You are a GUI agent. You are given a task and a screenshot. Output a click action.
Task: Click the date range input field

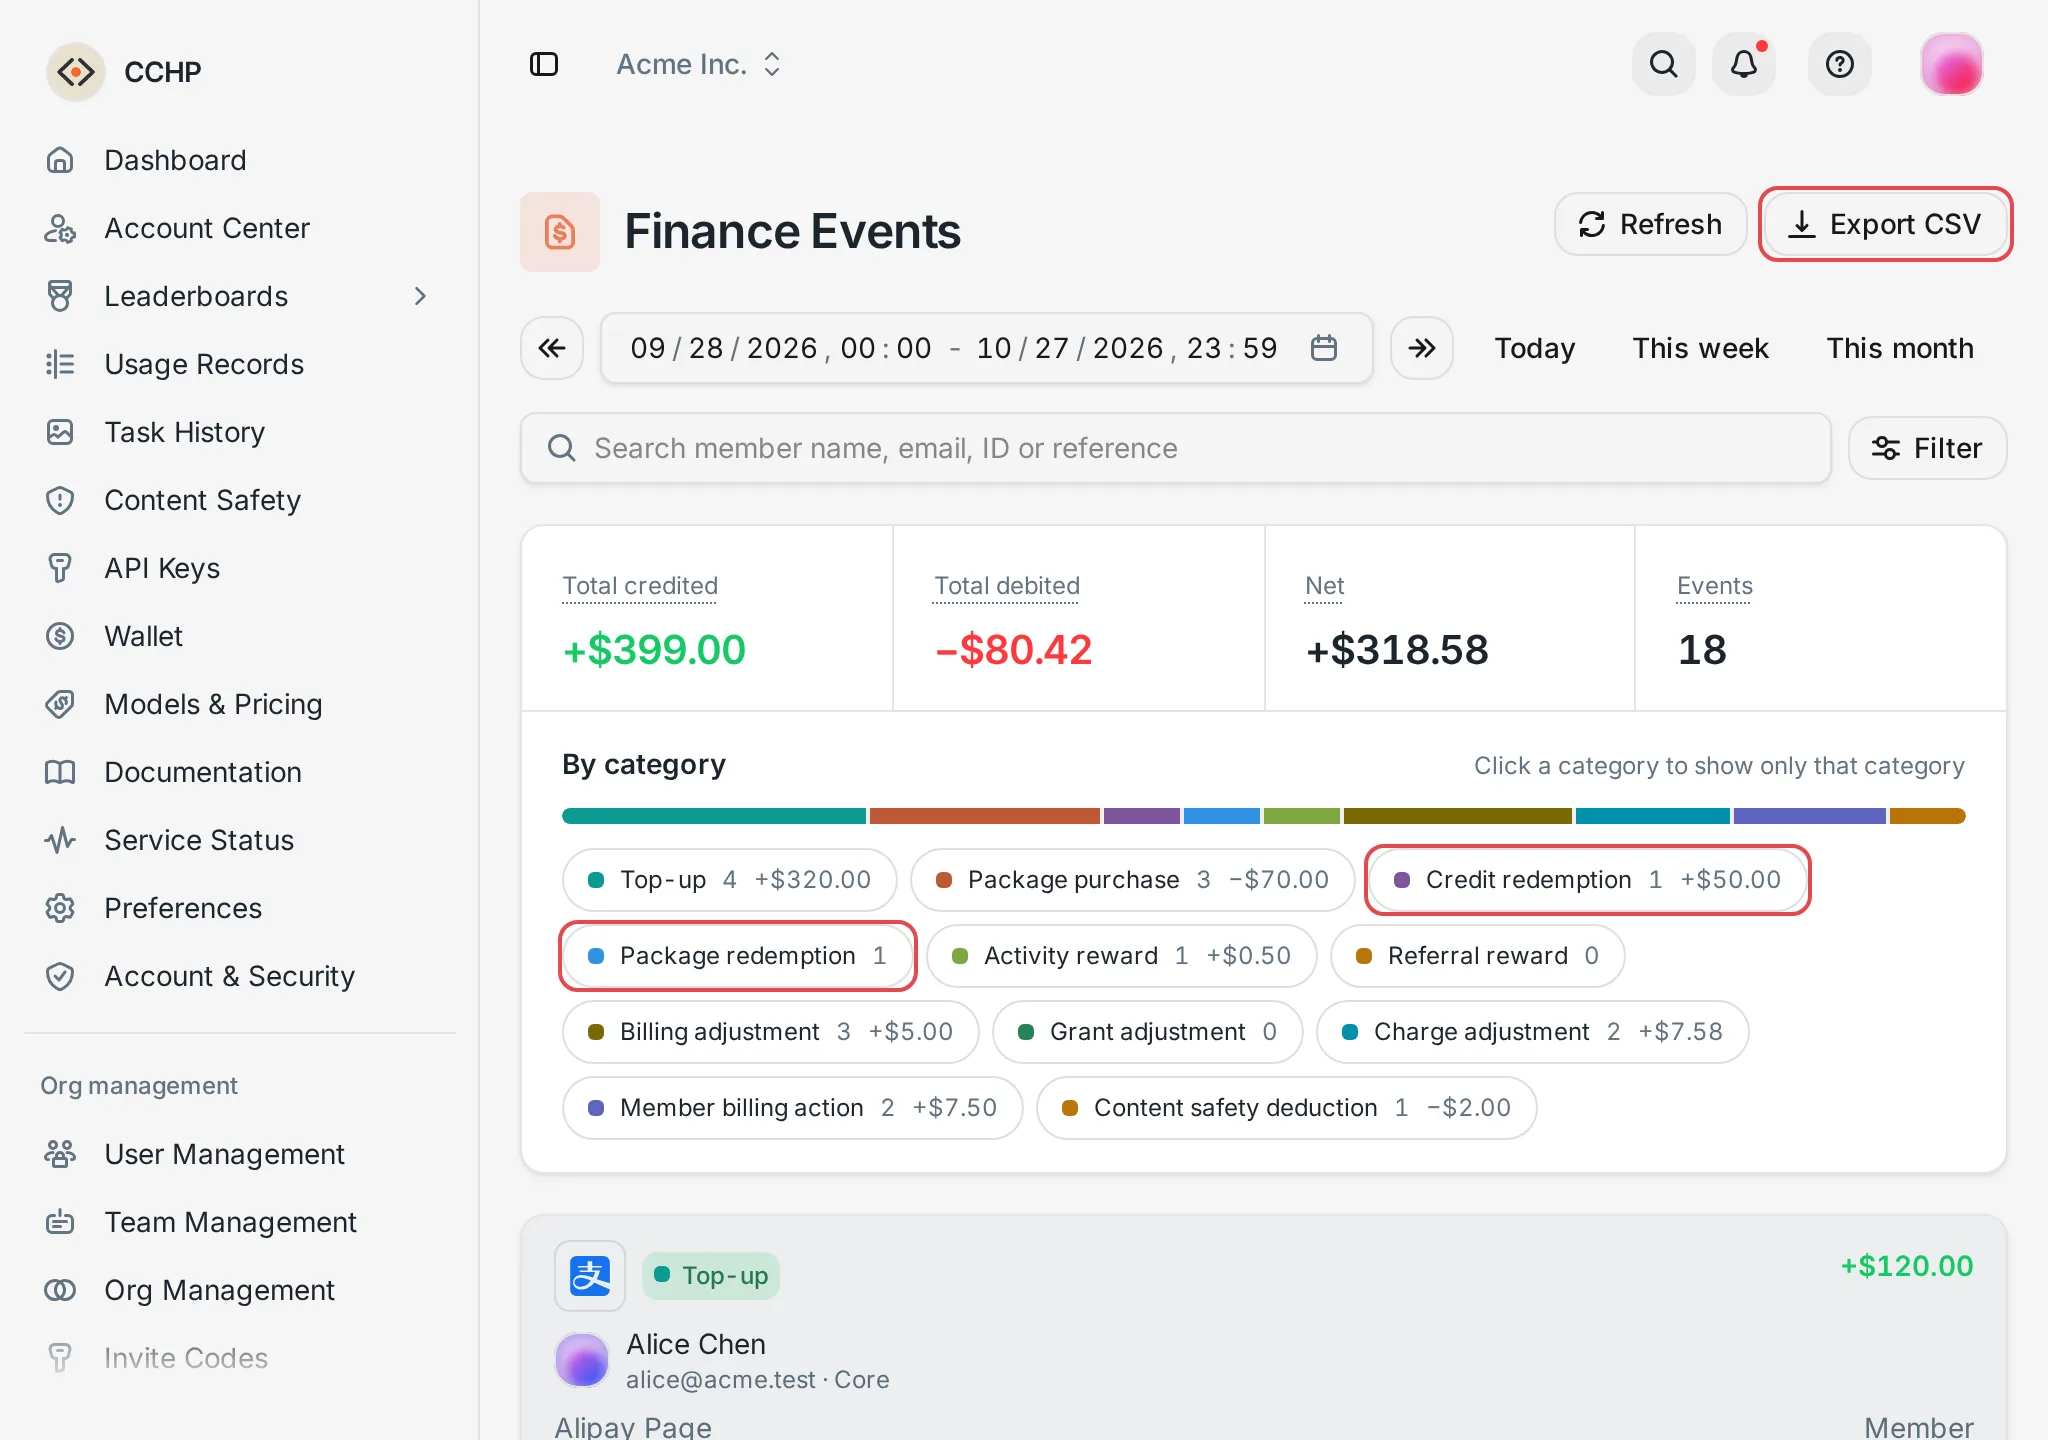[x=986, y=348]
